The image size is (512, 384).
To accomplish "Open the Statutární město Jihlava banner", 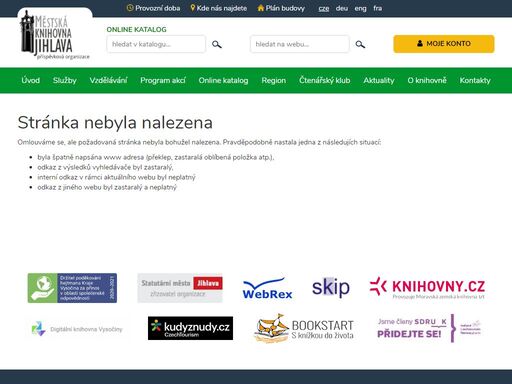I will [x=180, y=288].
